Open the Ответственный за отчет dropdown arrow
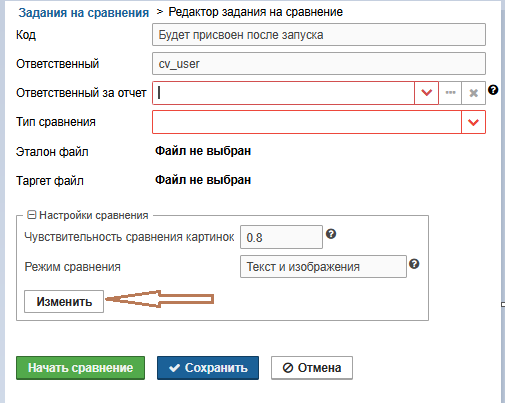Screen dimensions: 505x403 pos(427,93)
